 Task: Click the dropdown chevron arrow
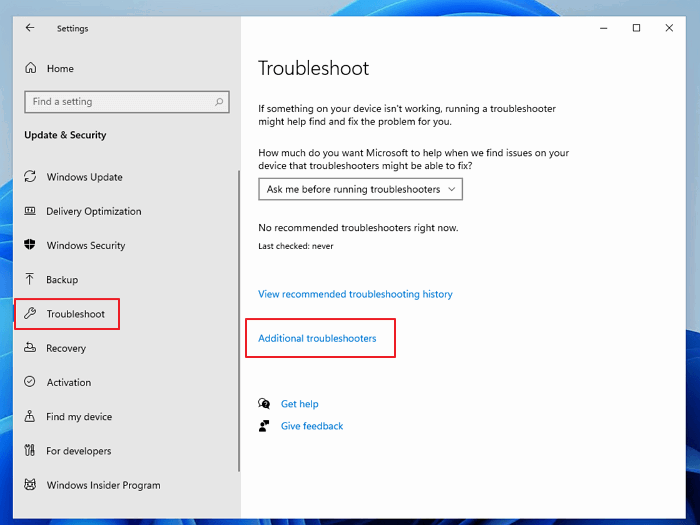coord(451,189)
